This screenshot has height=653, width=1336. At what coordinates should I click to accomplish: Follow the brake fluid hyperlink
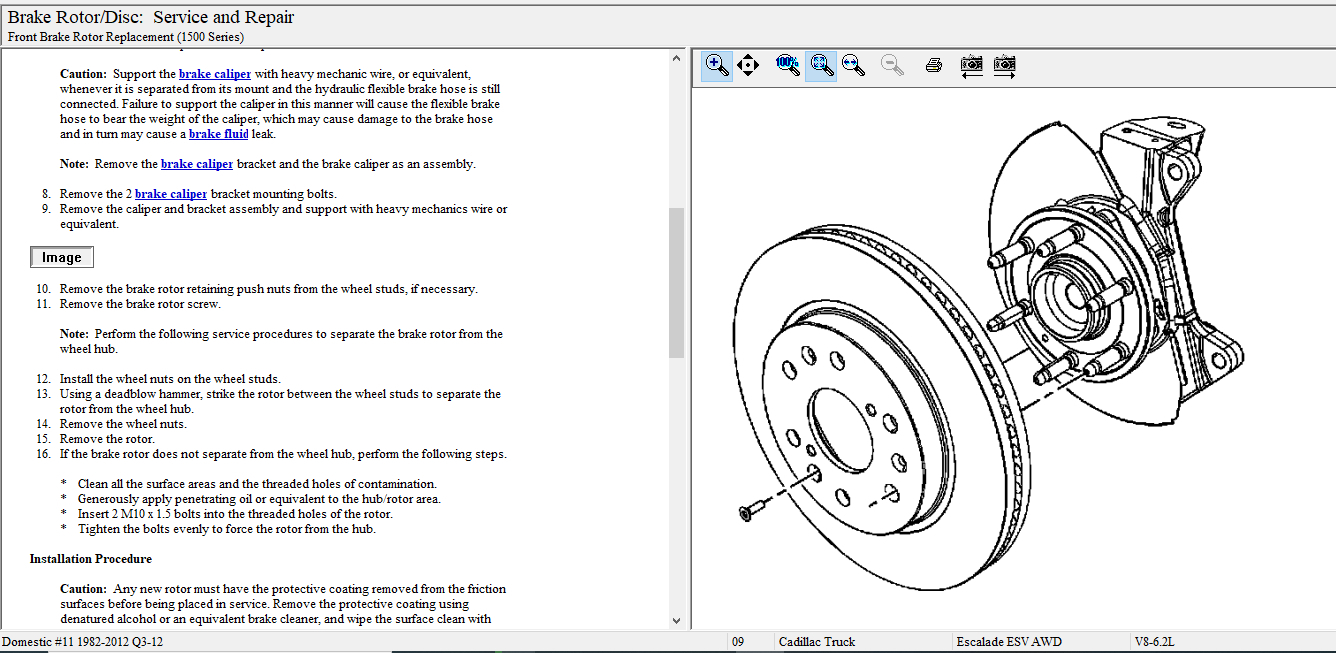218,134
